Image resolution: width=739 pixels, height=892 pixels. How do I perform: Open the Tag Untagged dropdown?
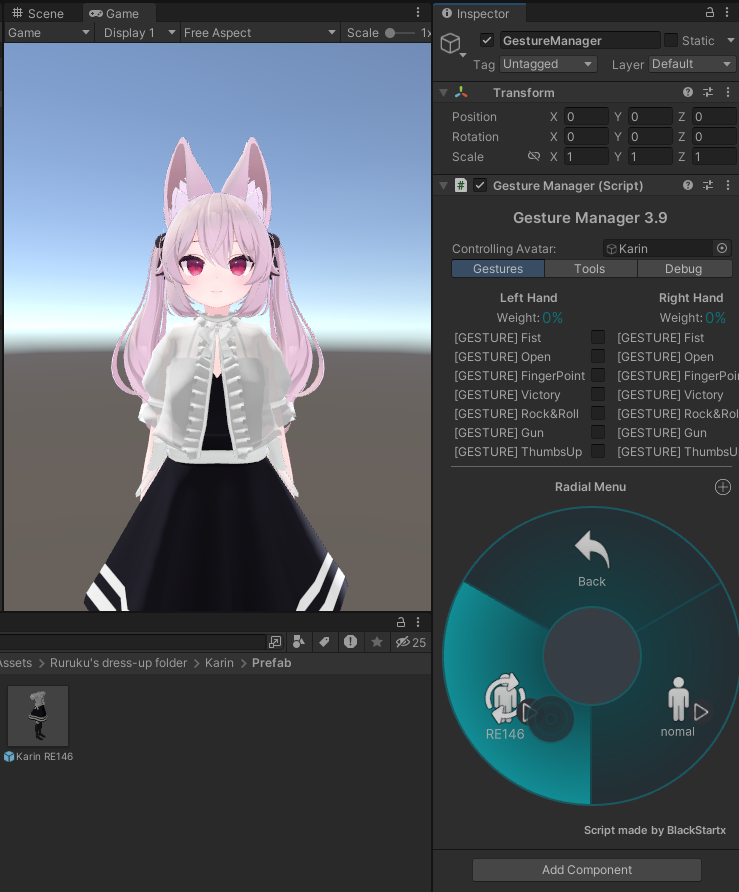tap(548, 64)
